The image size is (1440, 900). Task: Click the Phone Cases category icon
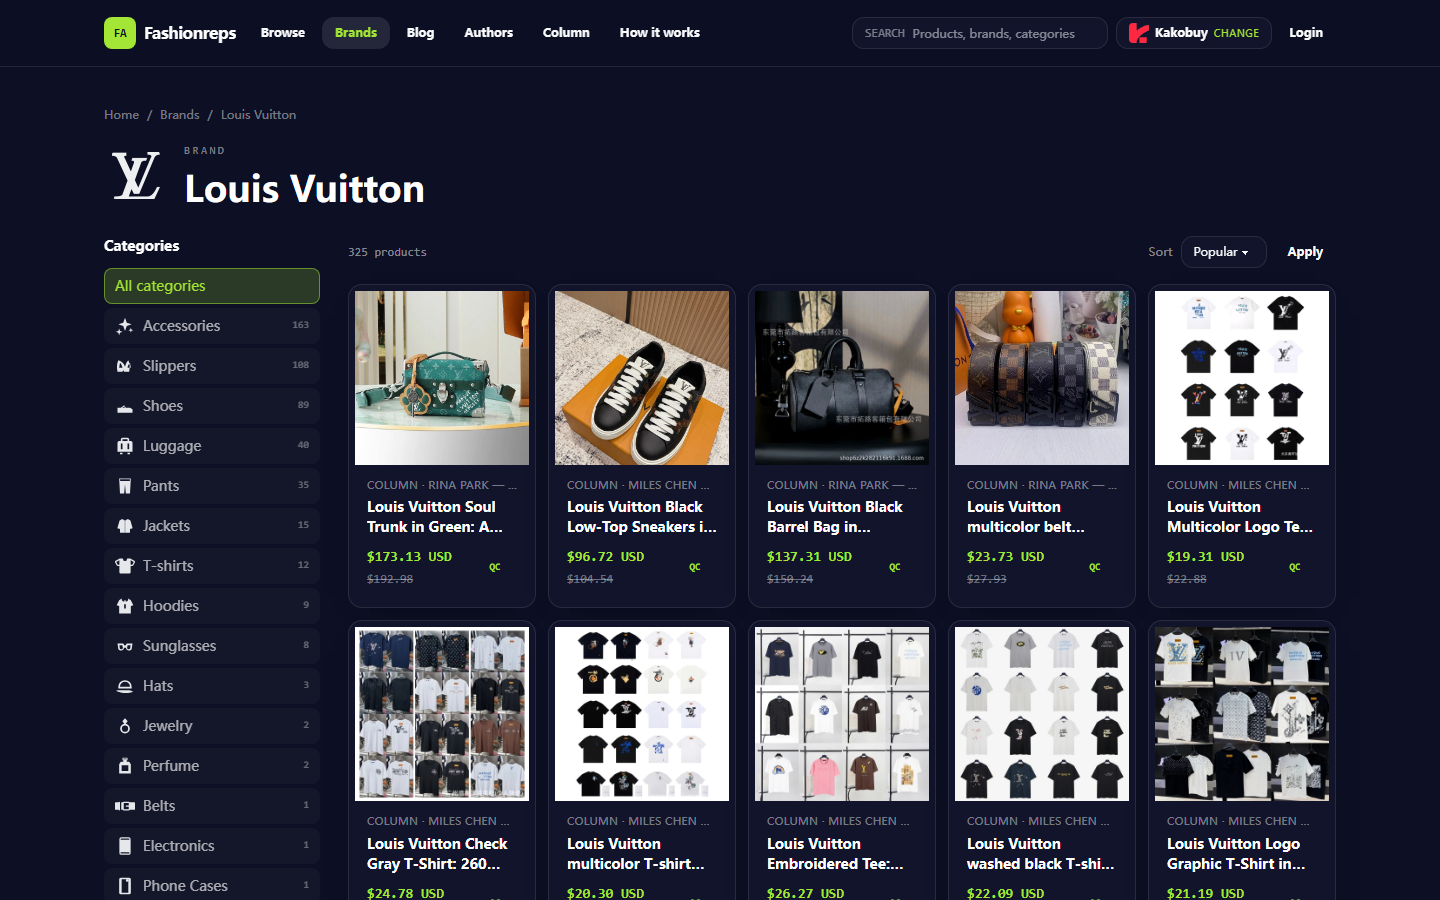pos(125,886)
